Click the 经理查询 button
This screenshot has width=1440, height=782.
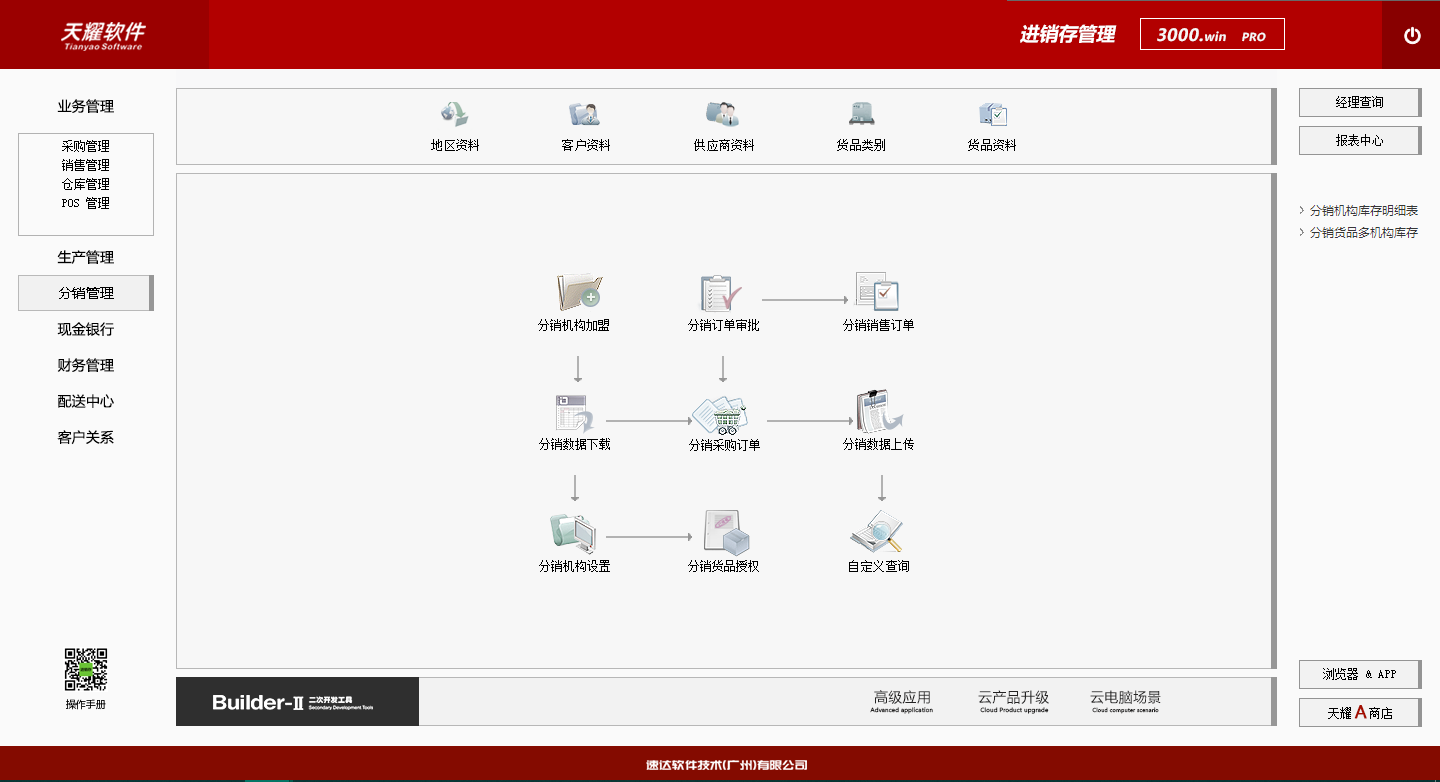pyautogui.click(x=1359, y=102)
